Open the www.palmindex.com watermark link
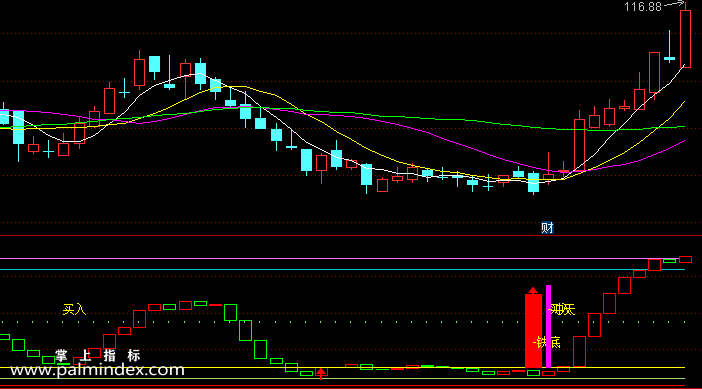 point(97,370)
